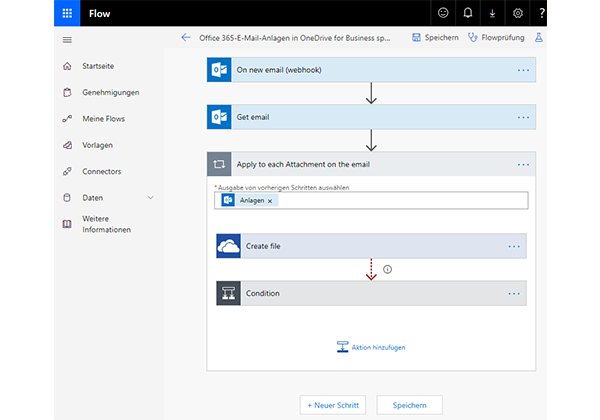Open Meine Flows
The image size is (600, 420).
pyautogui.click(x=104, y=119)
